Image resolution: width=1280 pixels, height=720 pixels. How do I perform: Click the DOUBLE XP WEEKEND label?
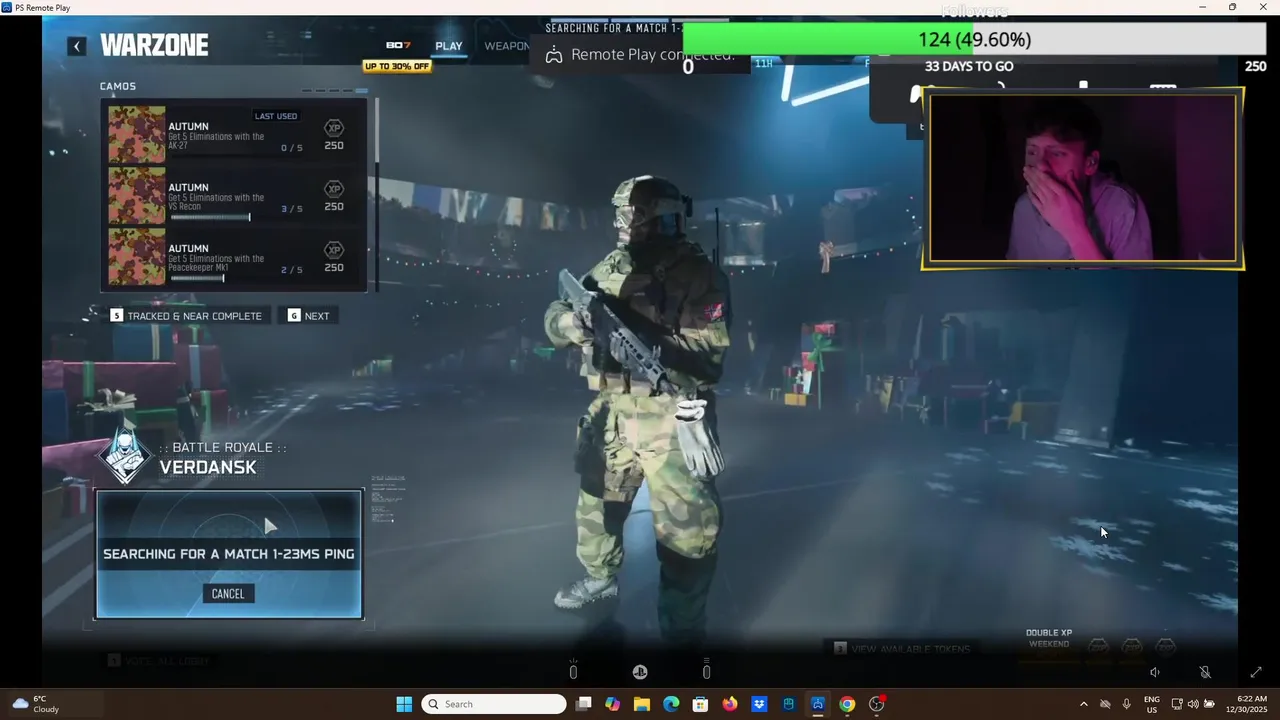click(1049, 638)
